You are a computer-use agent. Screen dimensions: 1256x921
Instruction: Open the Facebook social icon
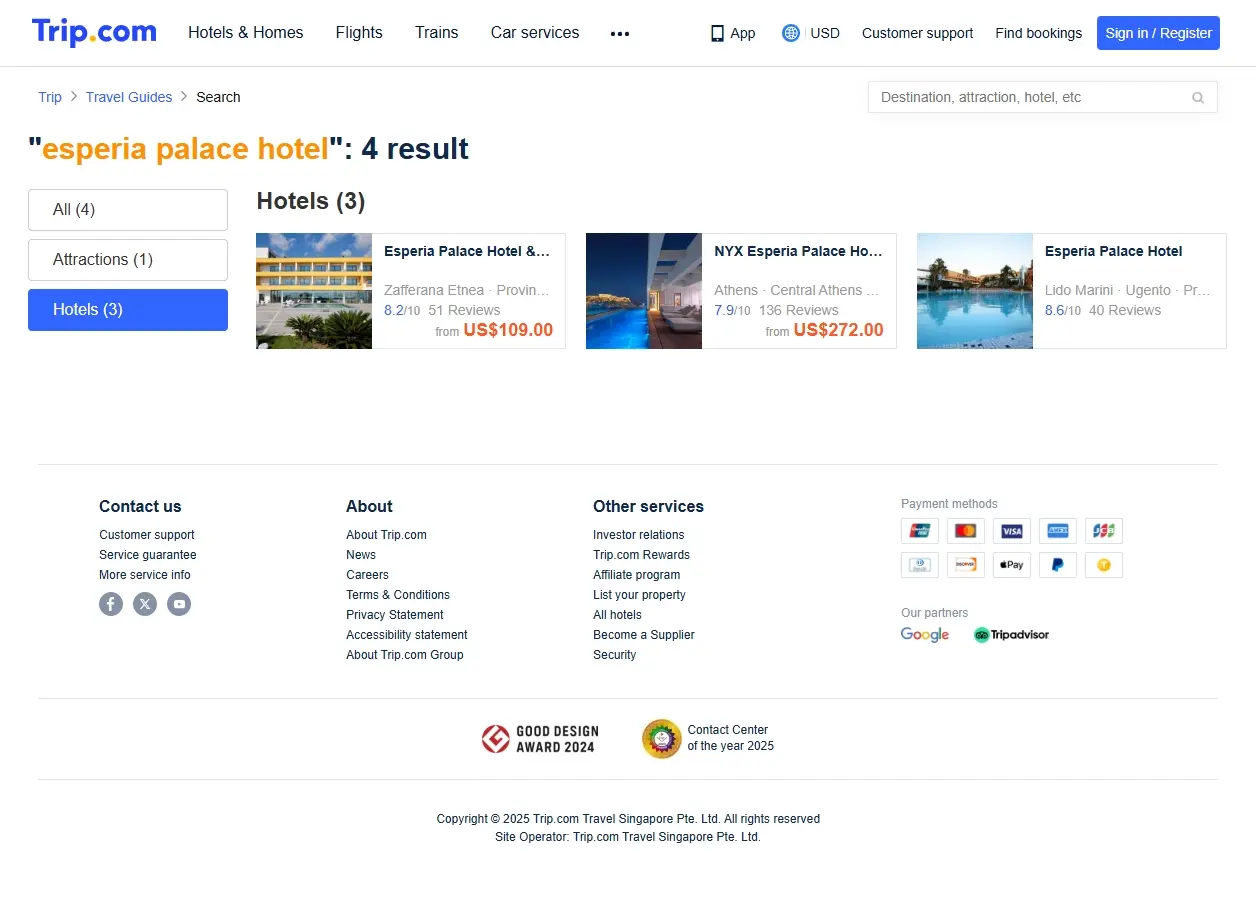tap(111, 604)
